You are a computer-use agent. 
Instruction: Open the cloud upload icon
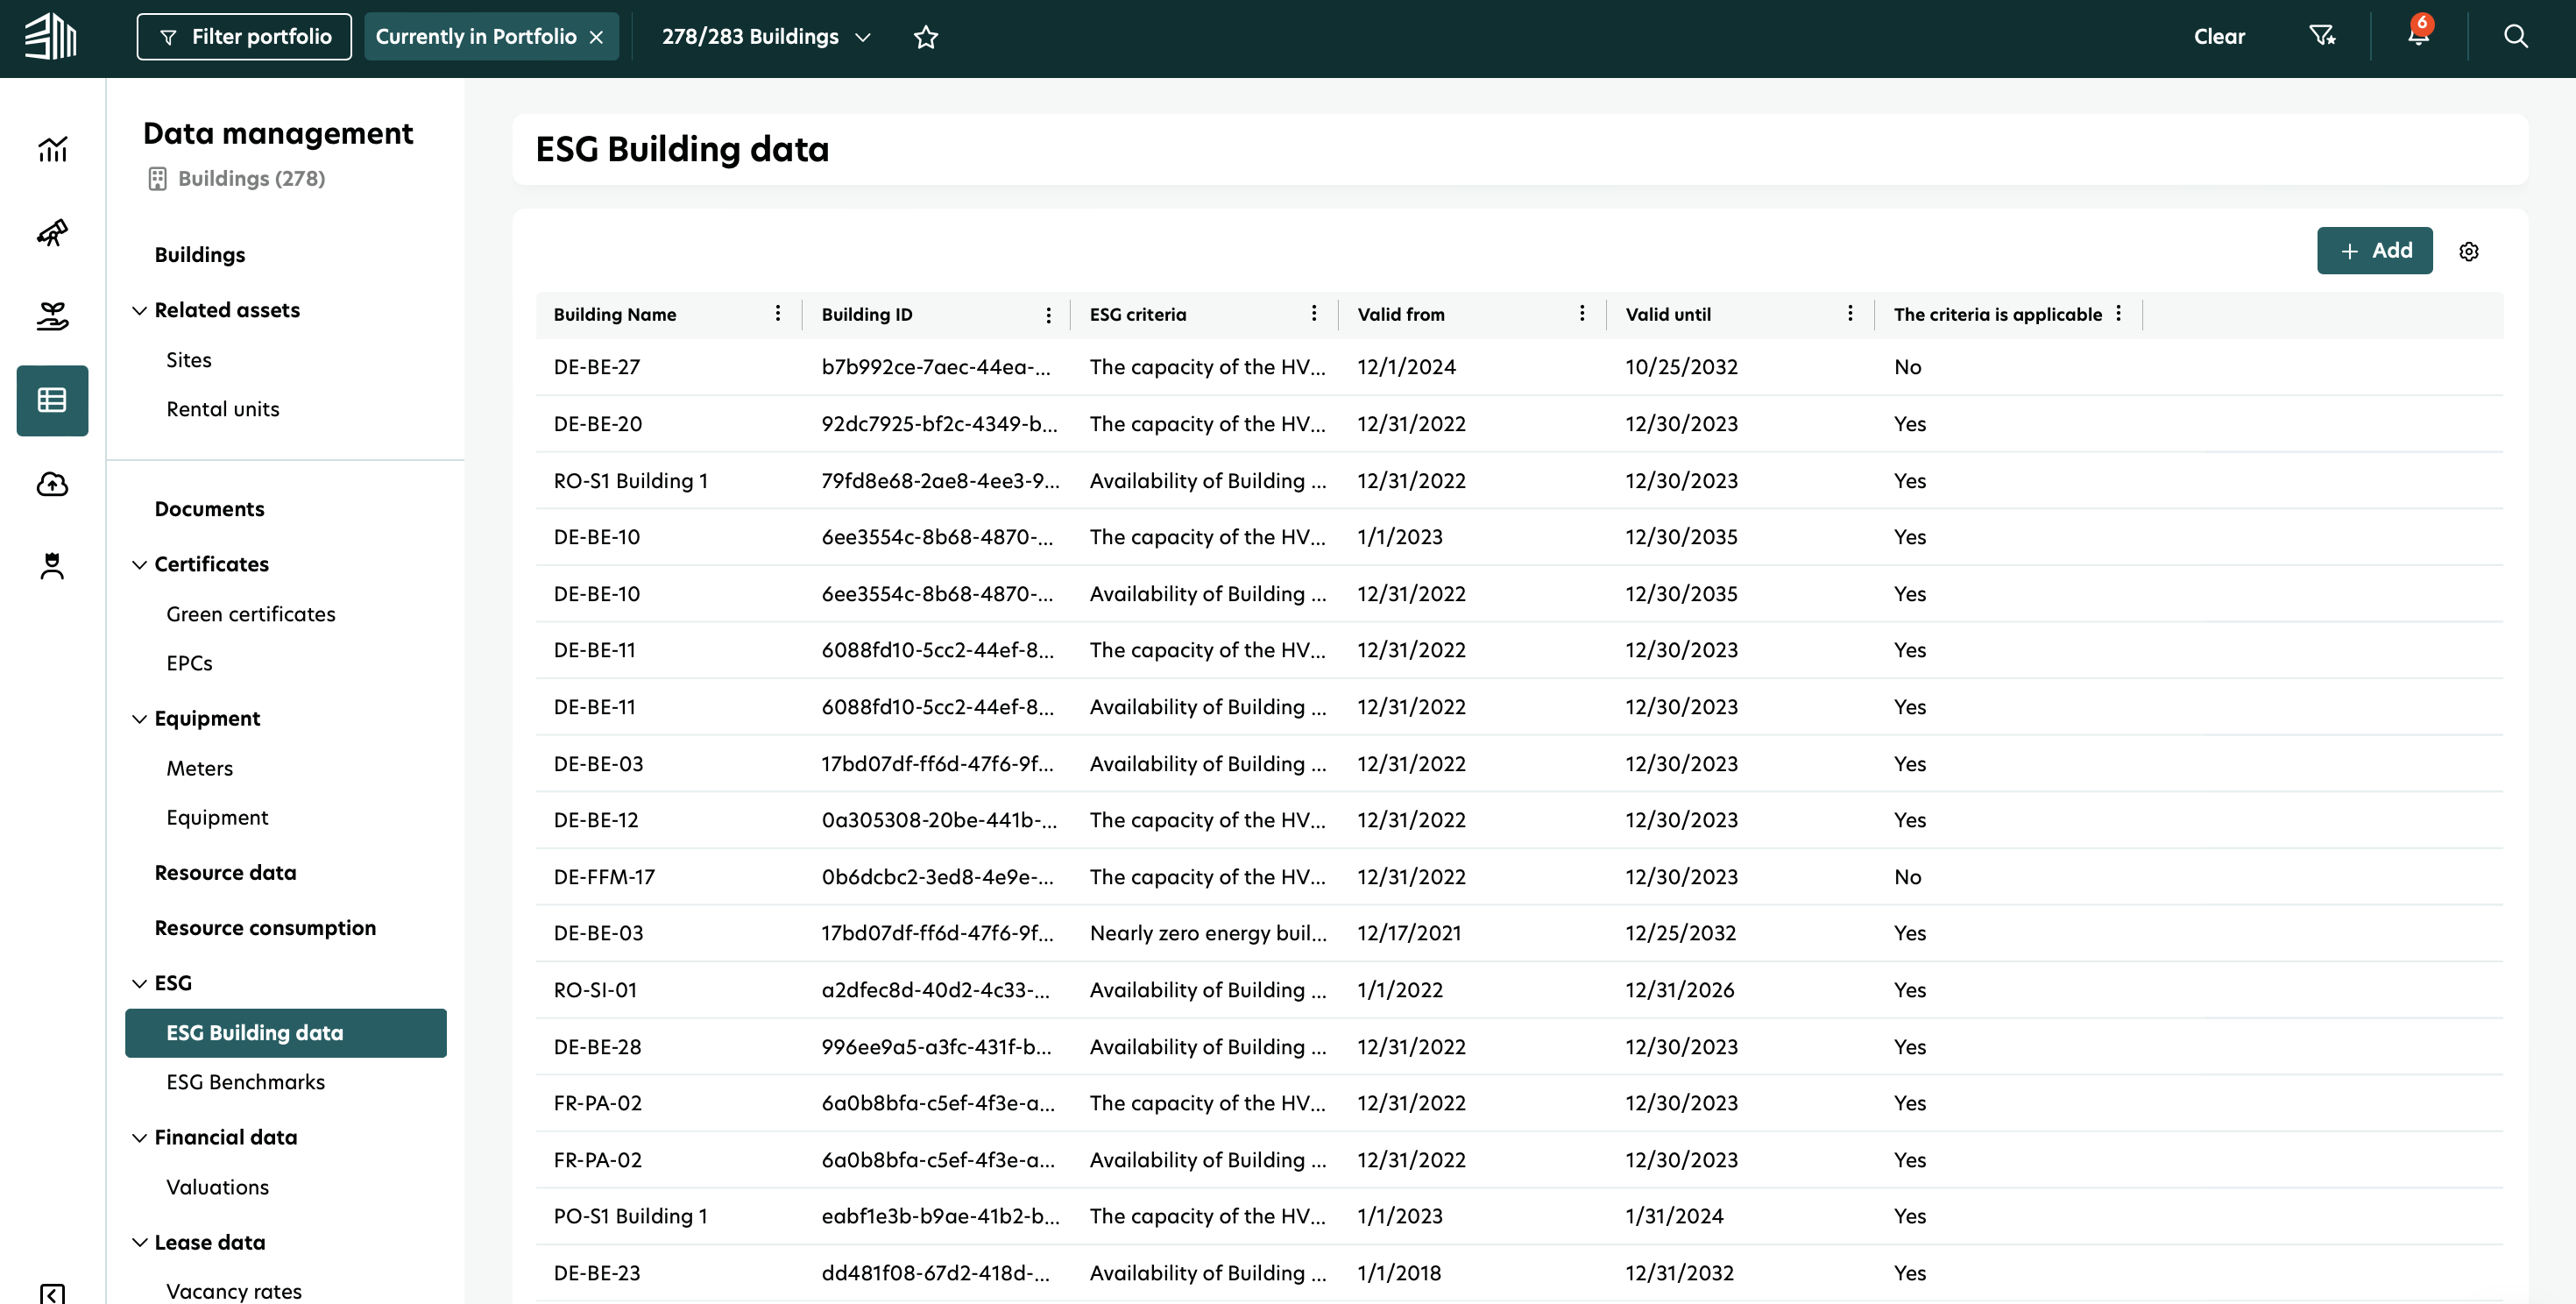[52, 484]
